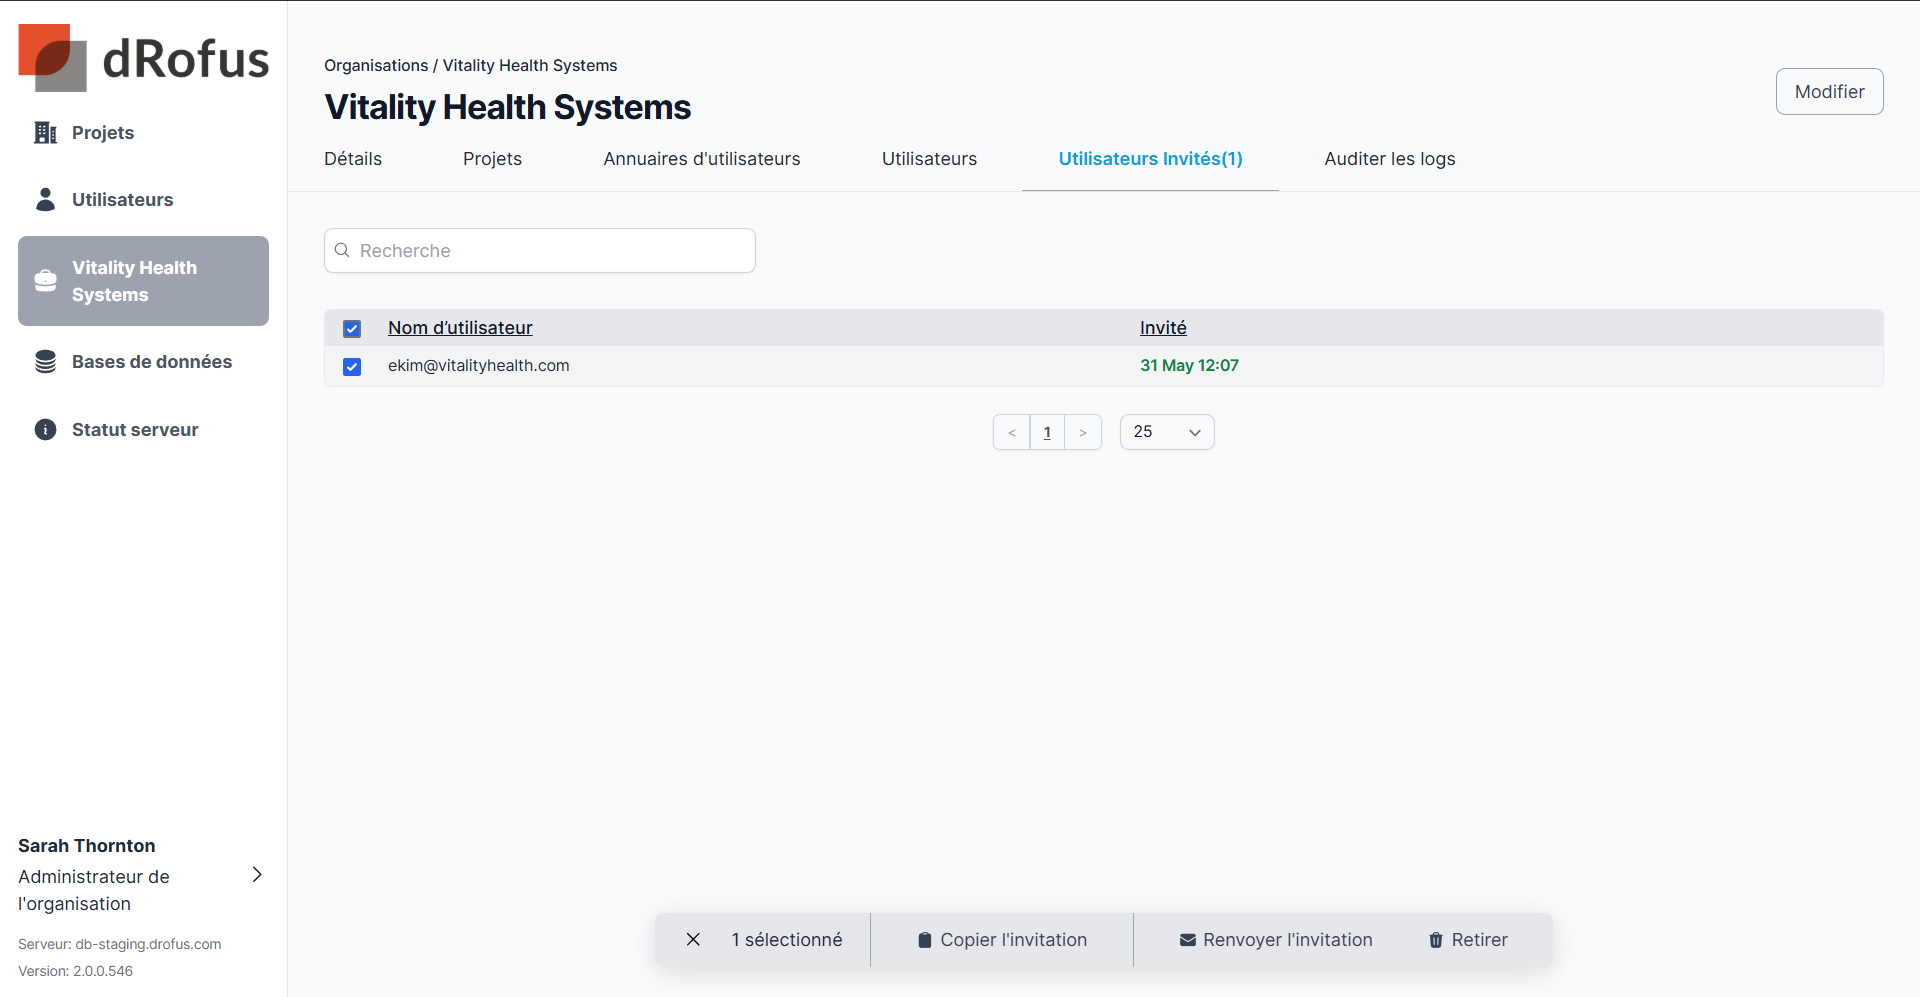Click the Recherche search field
The height and width of the screenshot is (997, 1920).
click(540, 251)
